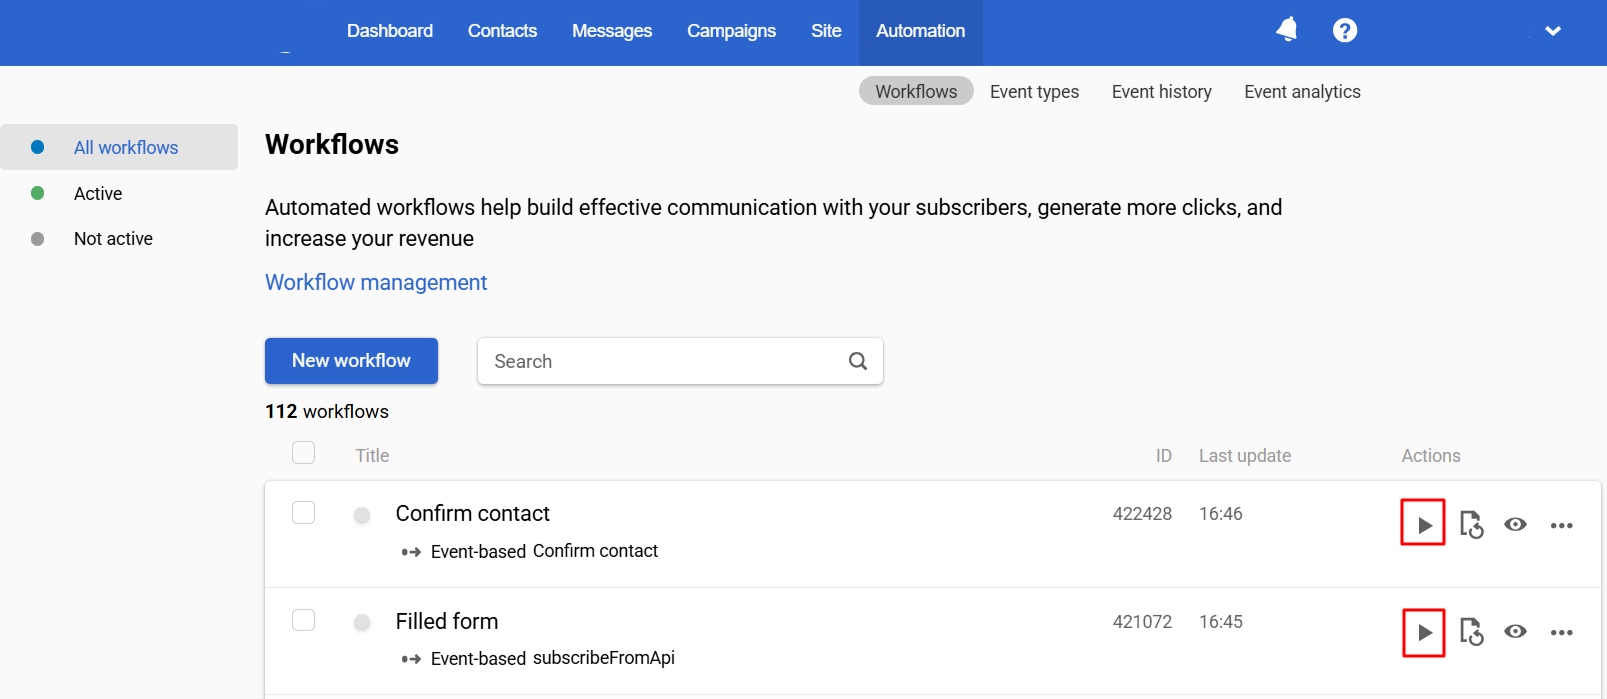
Task: Tick the Confirm contact row checkbox
Action: [303, 512]
